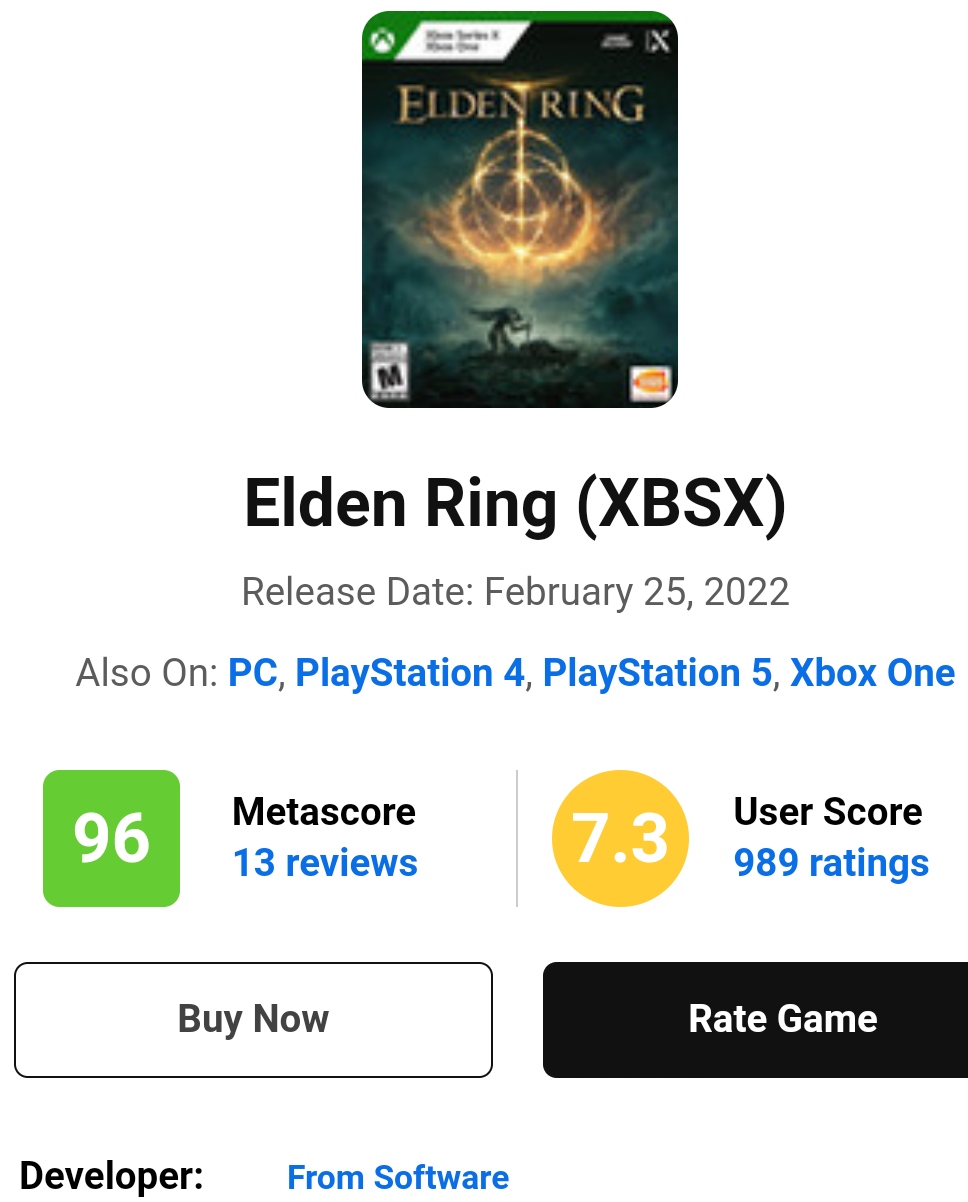Image resolution: width=968 pixels, height=1202 pixels.
Task: Click the yellow 7.3 user score circle
Action: (620, 838)
